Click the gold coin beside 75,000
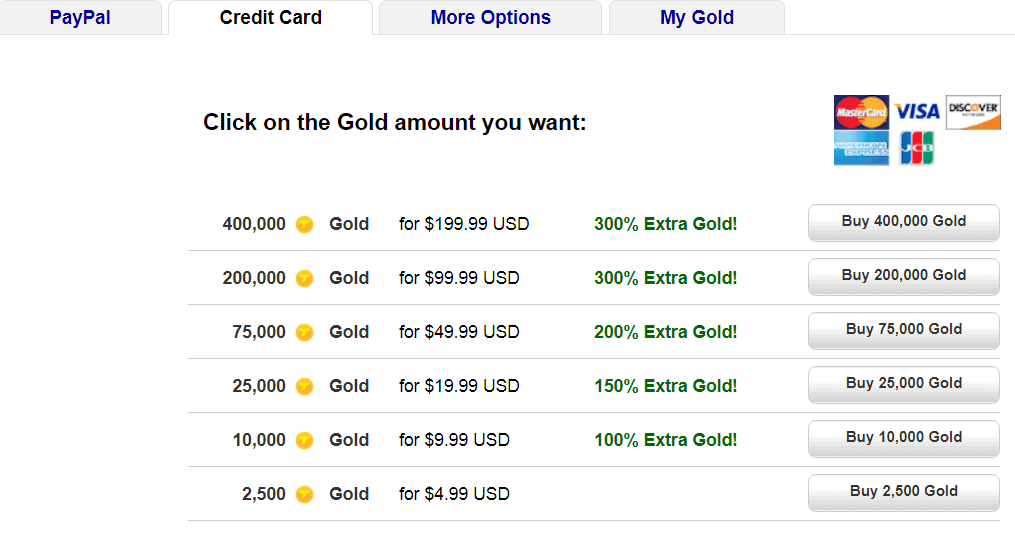 pos(304,332)
